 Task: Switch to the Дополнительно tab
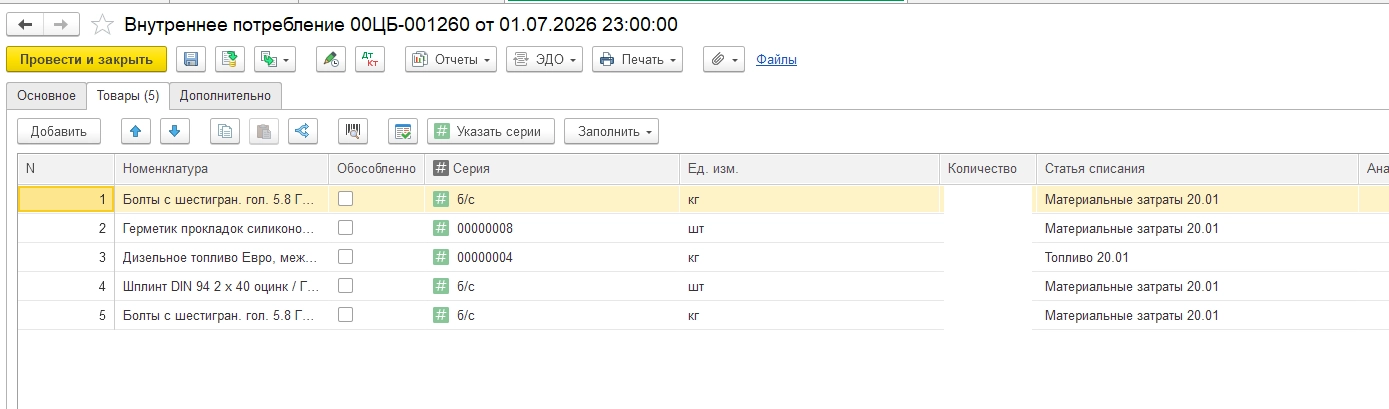(225, 96)
